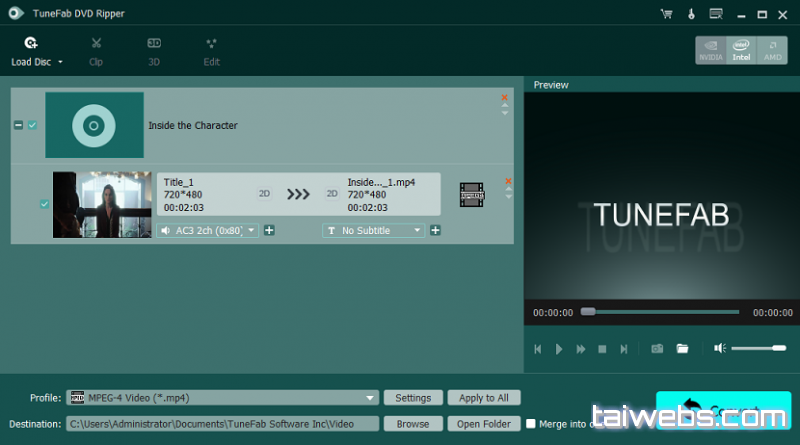
Task: Click the Settings button
Action: [413, 398]
